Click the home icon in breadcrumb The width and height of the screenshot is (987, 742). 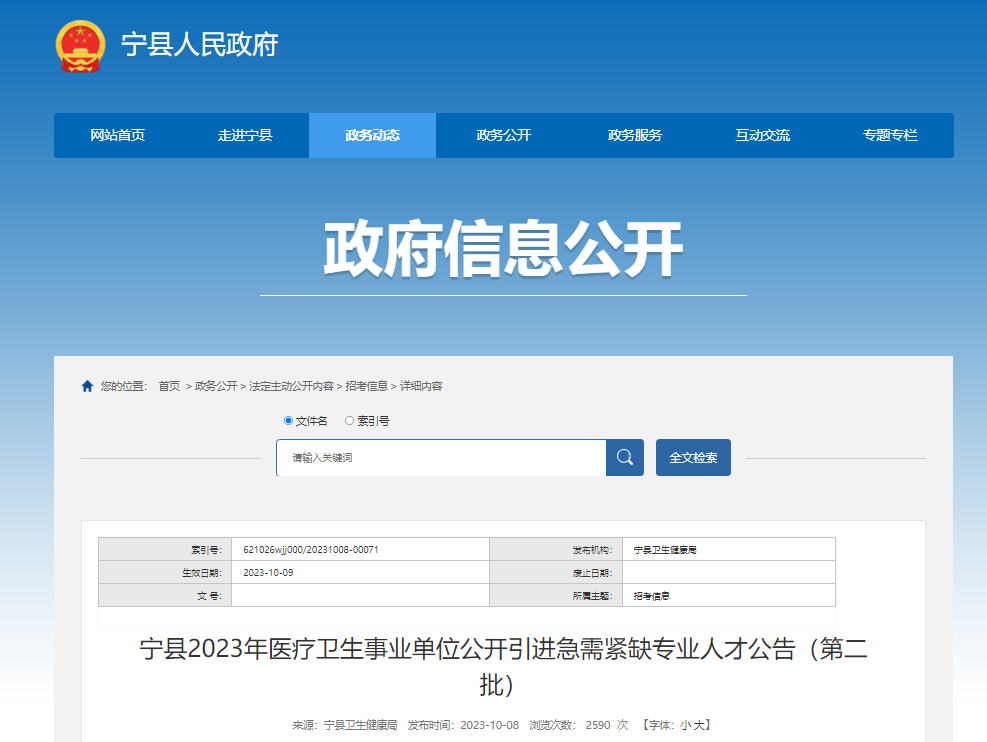coord(87,386)
